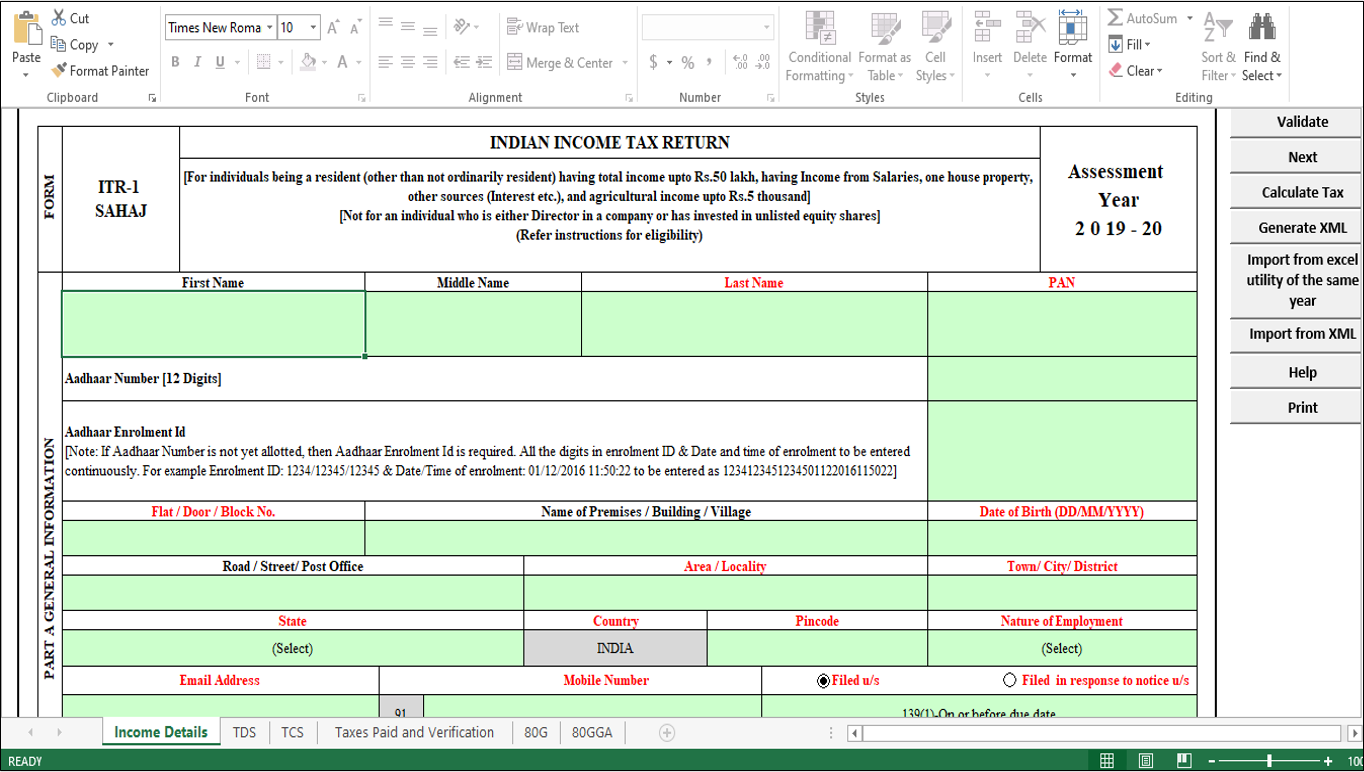Click the align text right icon

pyautogui.click(x=430, y=62)
